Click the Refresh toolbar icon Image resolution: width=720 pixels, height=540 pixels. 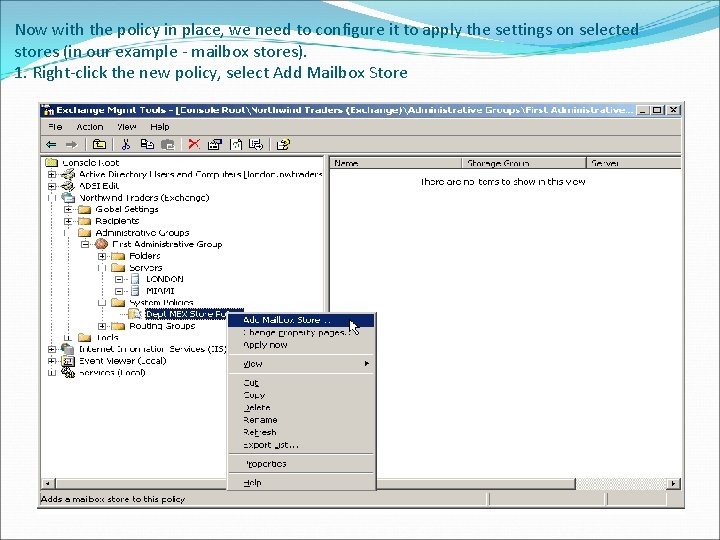pos(236,145)
